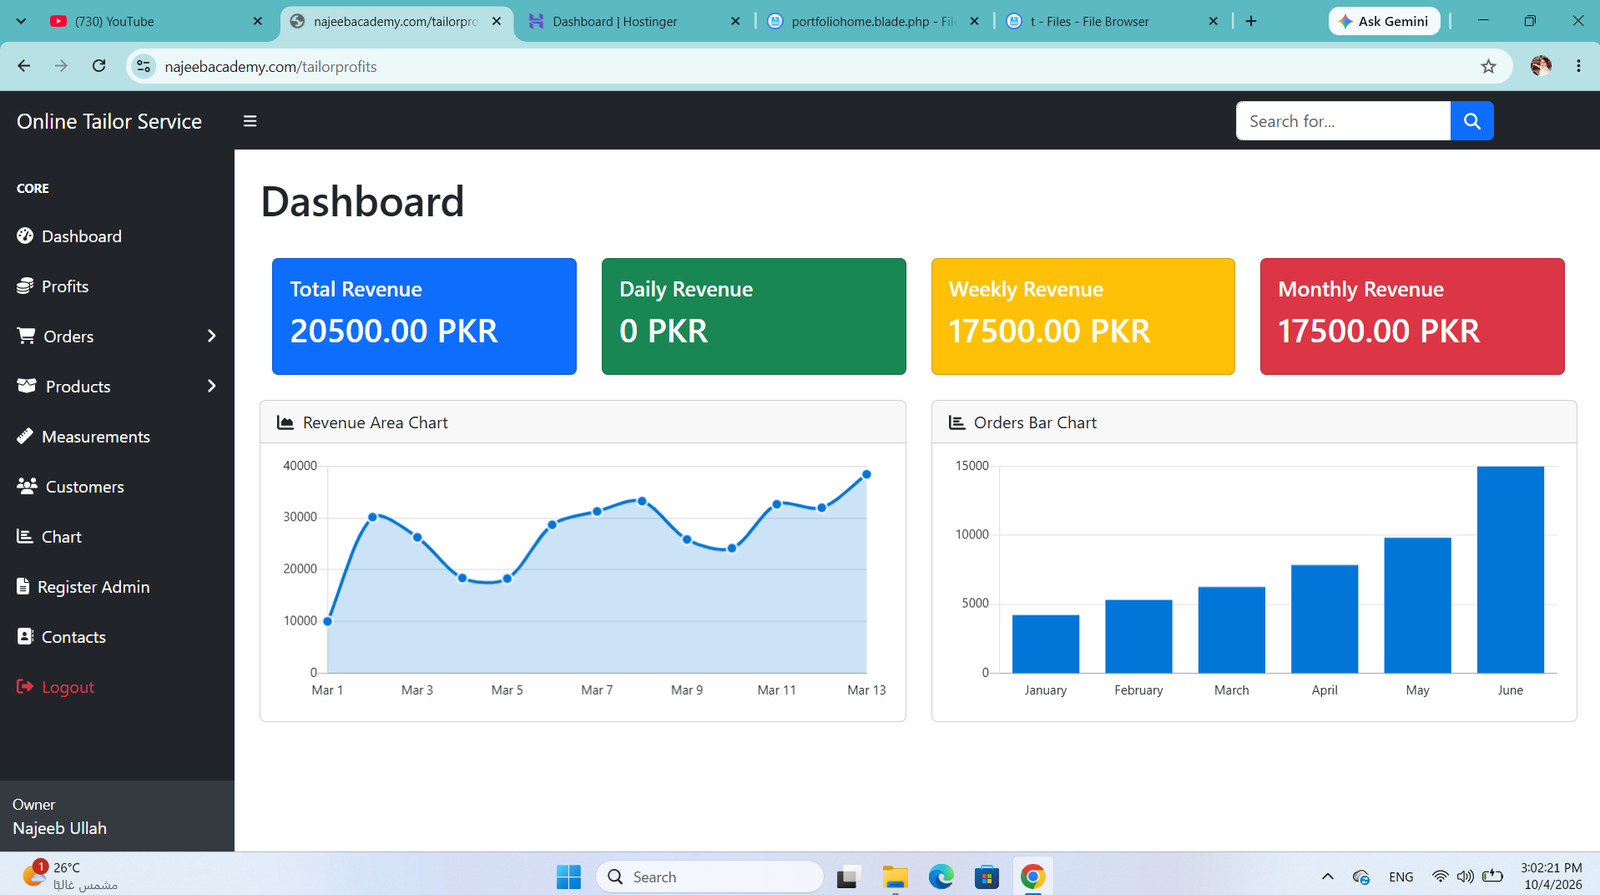Click the Ask Gemini button

tap(1384, 21)
